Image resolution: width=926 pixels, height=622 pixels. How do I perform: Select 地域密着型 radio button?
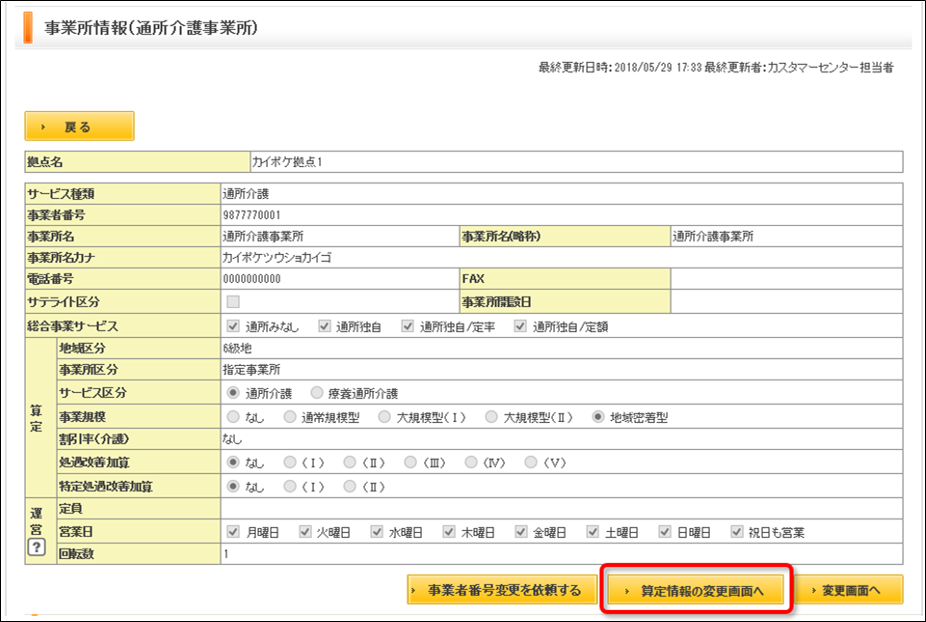598,417
